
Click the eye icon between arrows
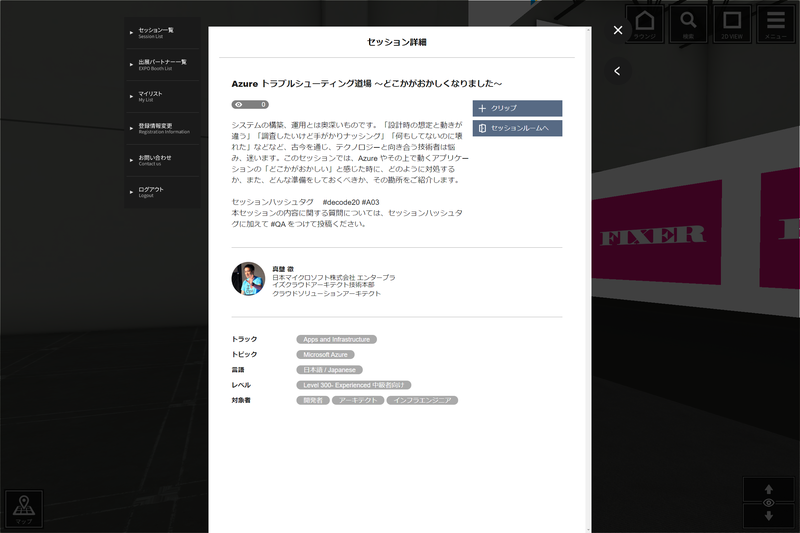click(x=769, y=503)
